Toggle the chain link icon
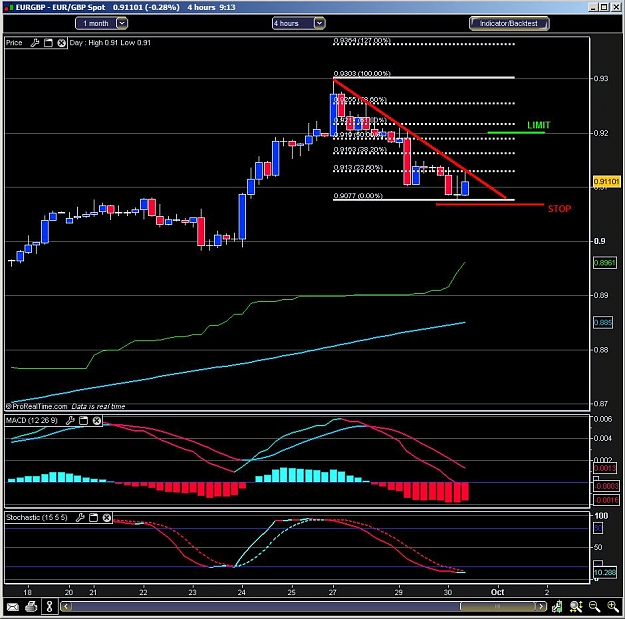625x619 pixels. point(49,607)
